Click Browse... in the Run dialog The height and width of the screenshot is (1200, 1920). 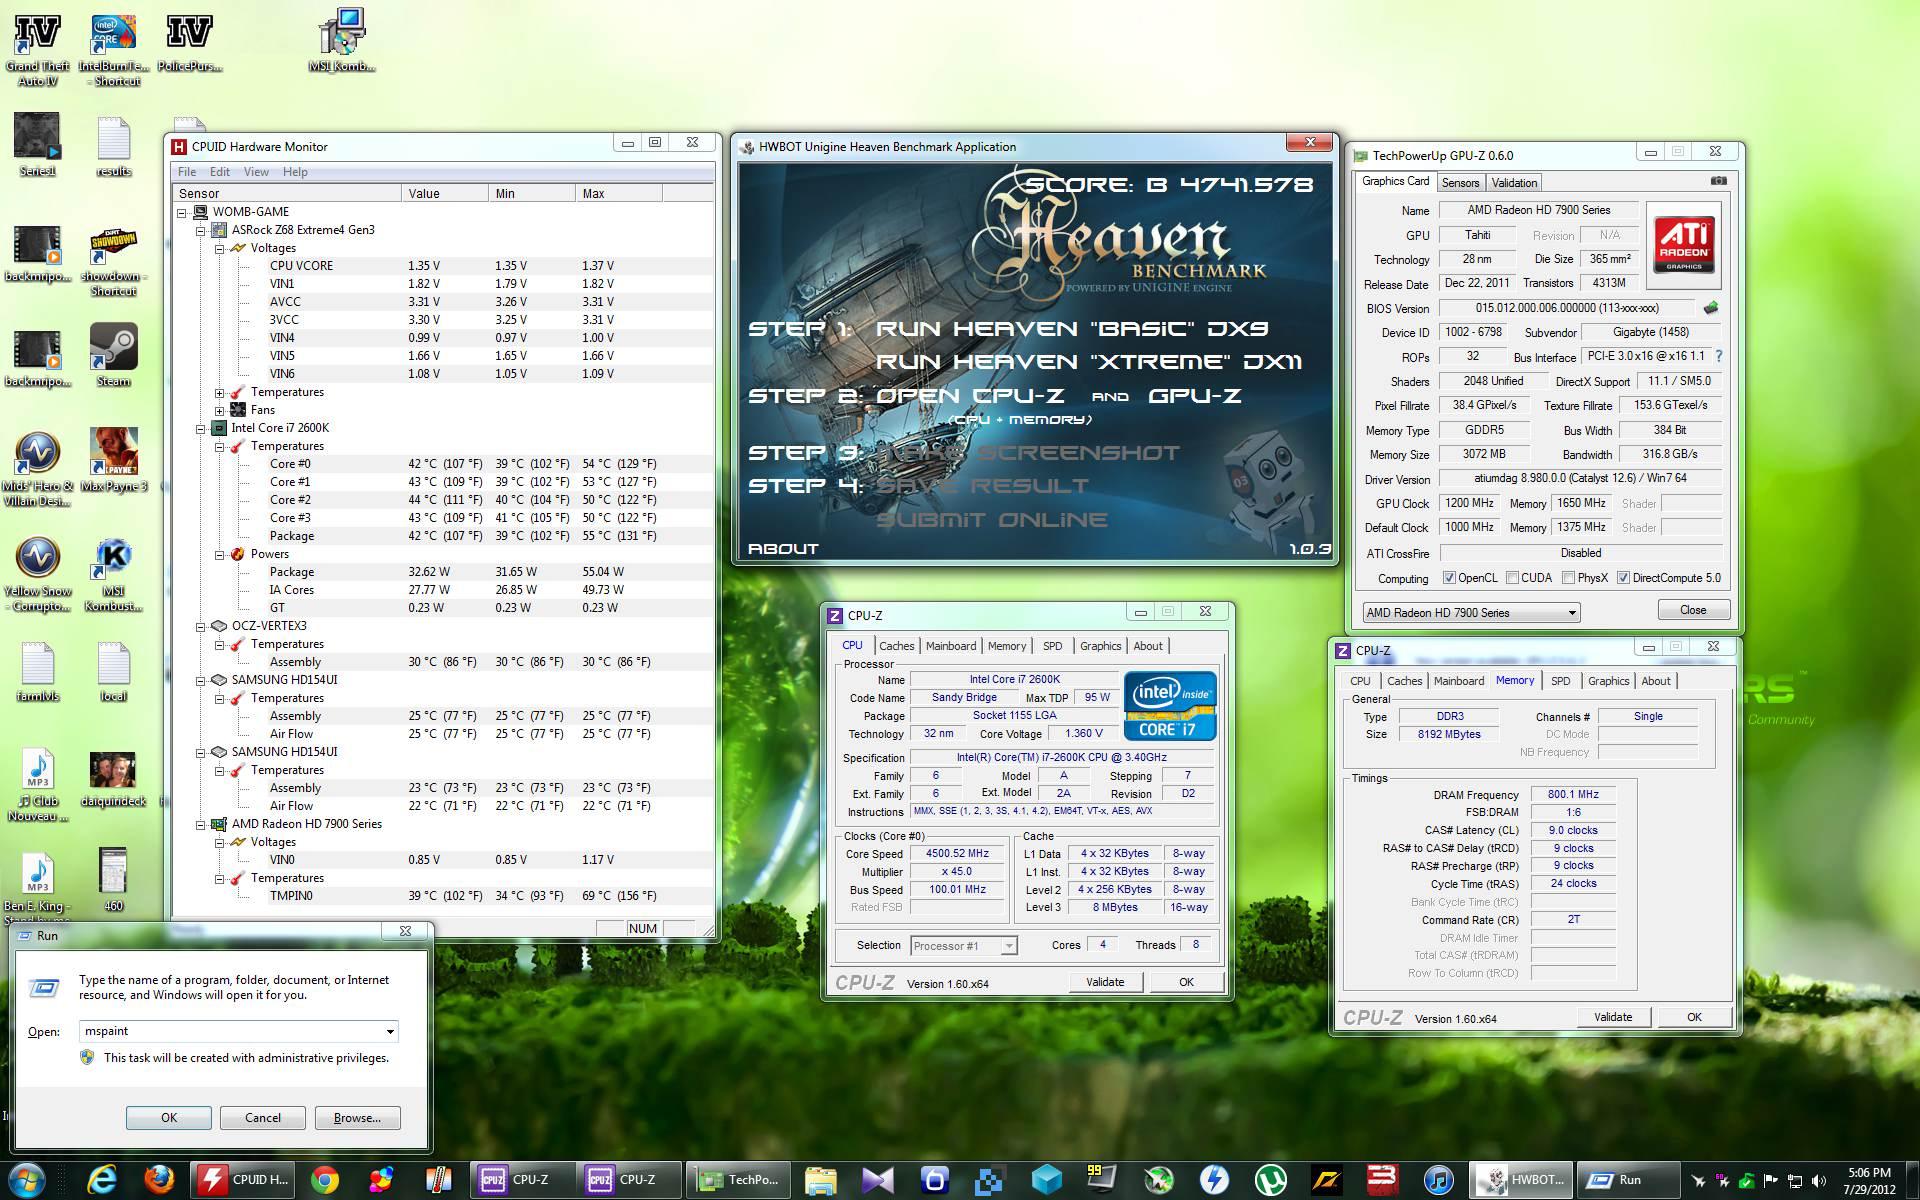(x=357, y=1118)
